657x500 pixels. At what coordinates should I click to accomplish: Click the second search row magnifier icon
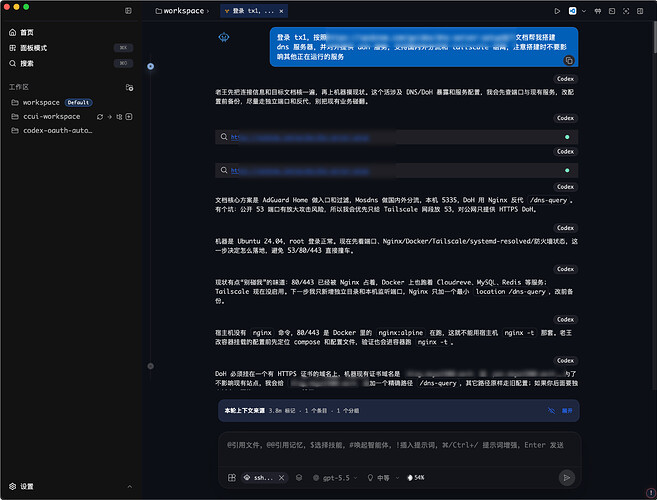(x=224, y=170)
